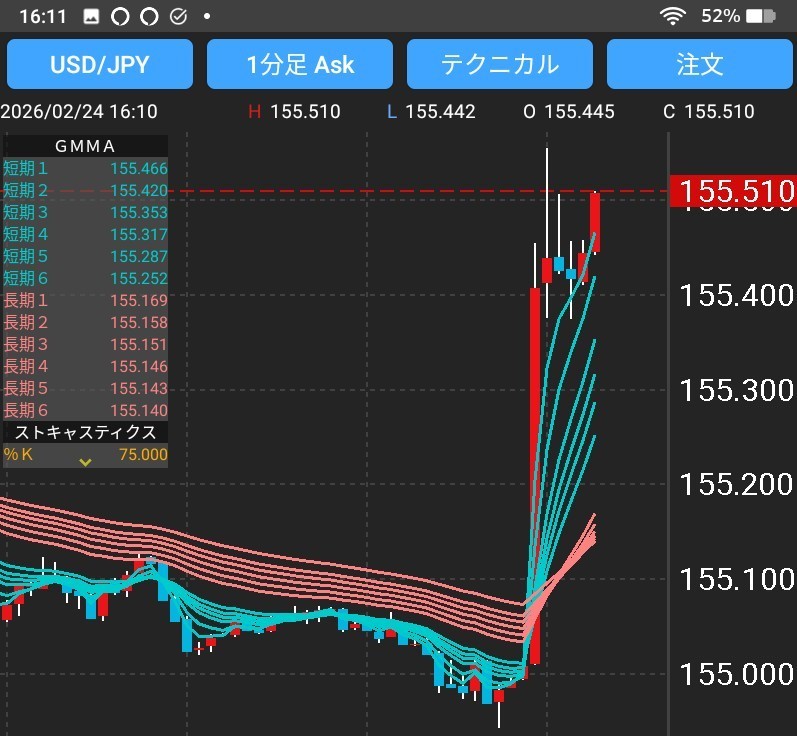Tap the battery icon in status bar
Screen dimensions: 797x736
(761, 16)
